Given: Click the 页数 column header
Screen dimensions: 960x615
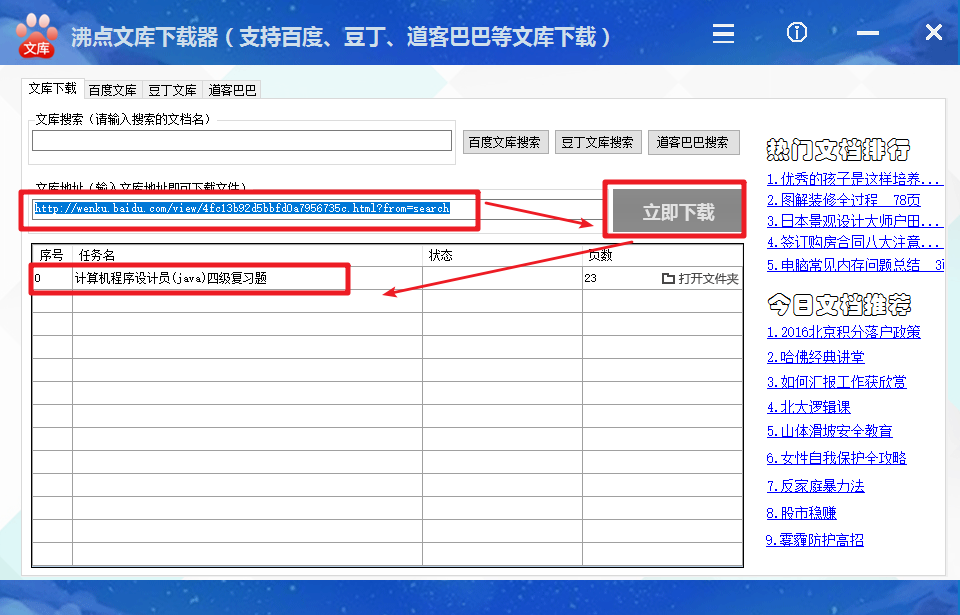Looking at the screenshot, I should point(662,255).
